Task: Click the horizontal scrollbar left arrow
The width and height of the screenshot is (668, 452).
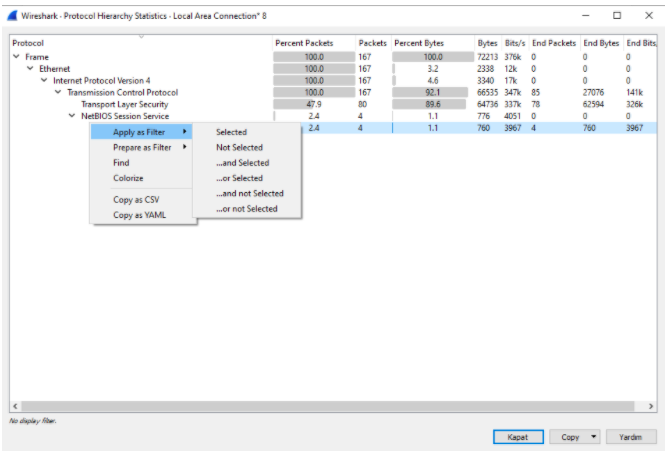Action: click(x=15, y=406)
